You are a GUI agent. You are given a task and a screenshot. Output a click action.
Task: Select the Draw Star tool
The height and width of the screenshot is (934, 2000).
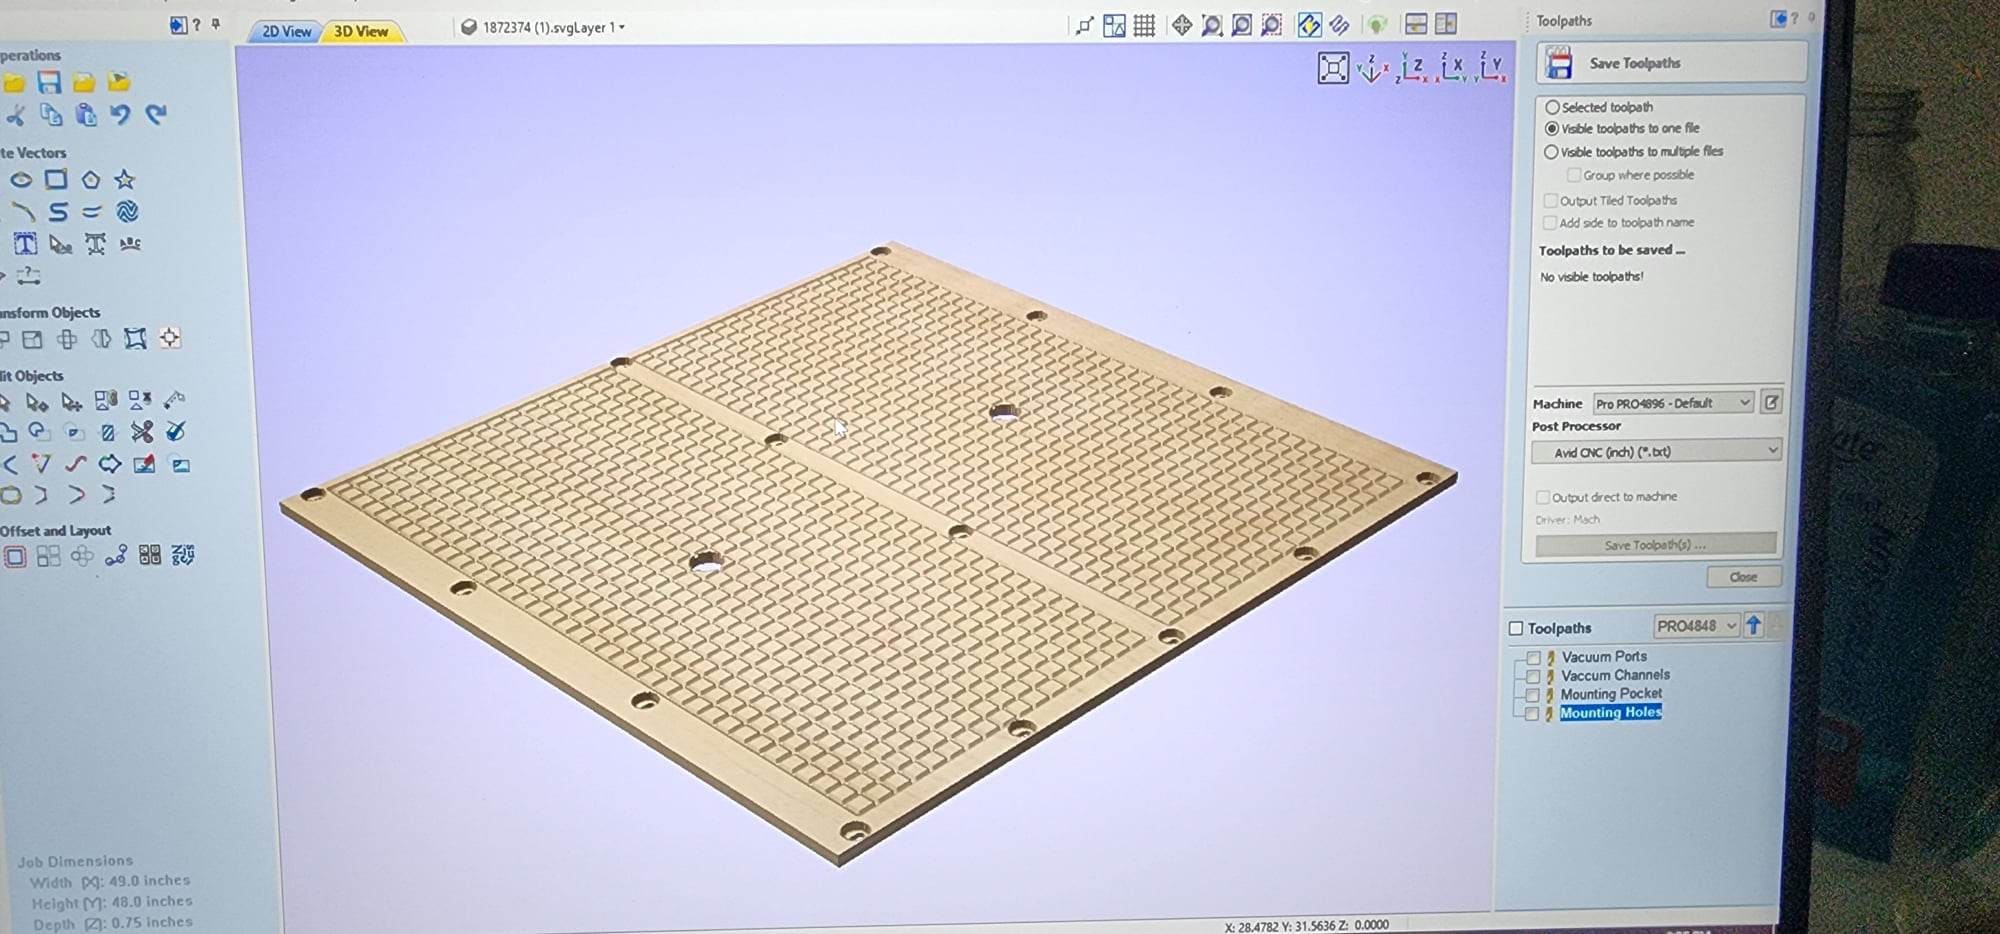click(125, 180)
